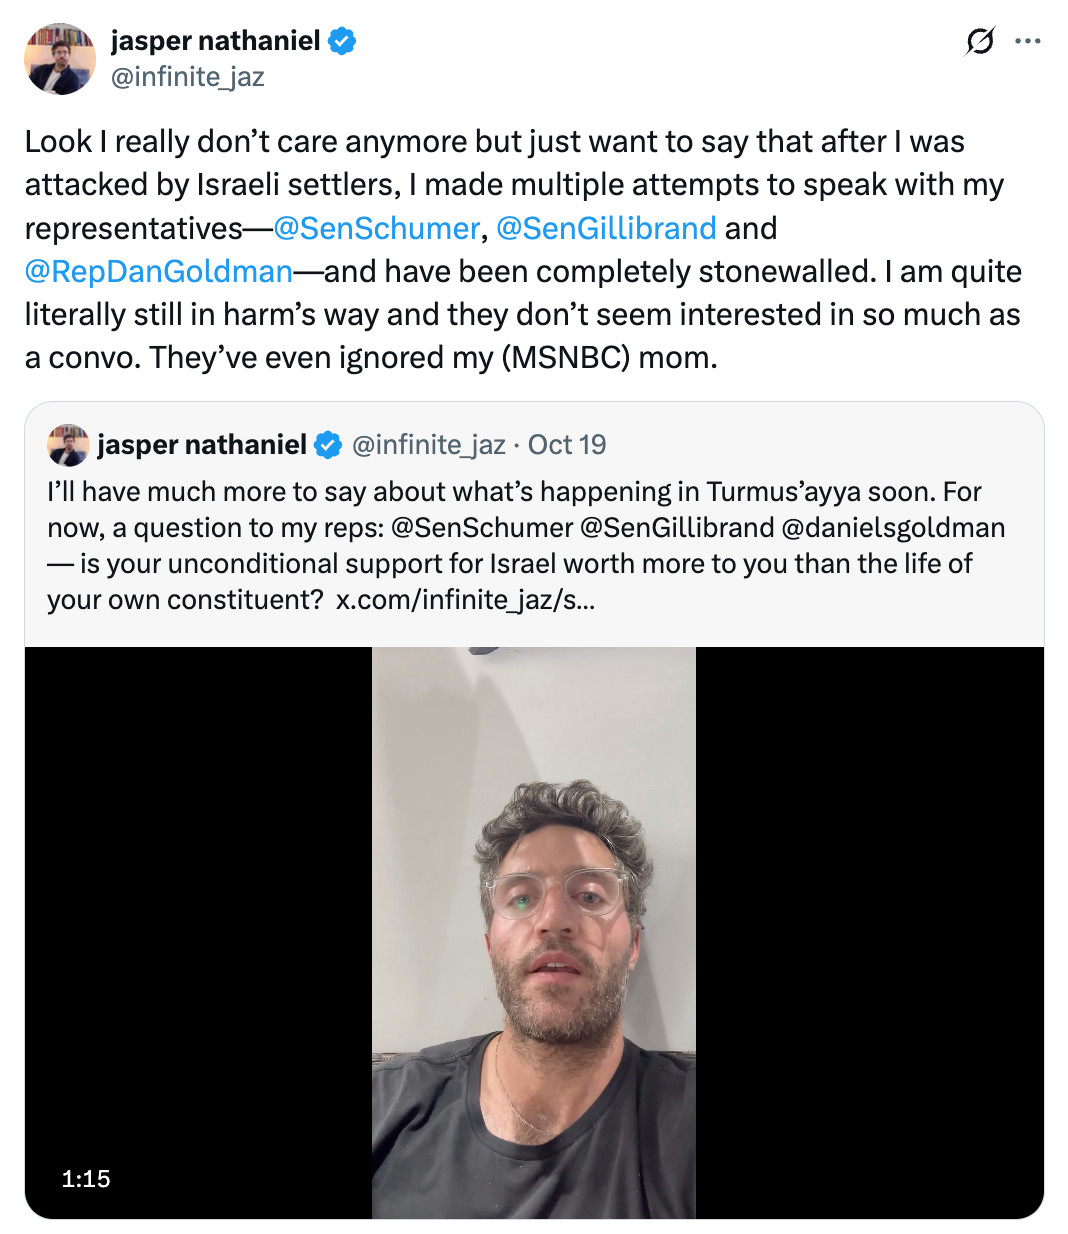
Task: Click the verified badge inside the quoted post
Action: (328, 445)
